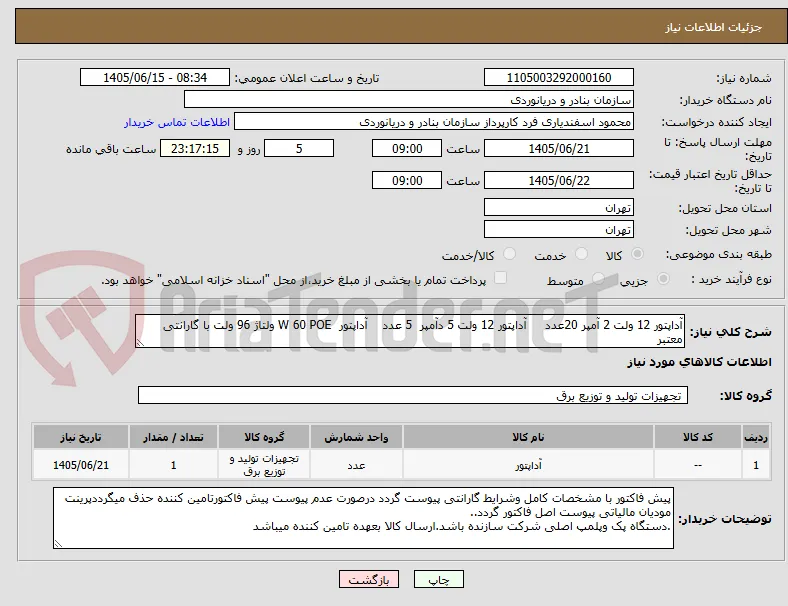Click the گروه کالا column header
The width and height of the screenshot is (788, 606).
pyautogui.click(x=264, y=437)
